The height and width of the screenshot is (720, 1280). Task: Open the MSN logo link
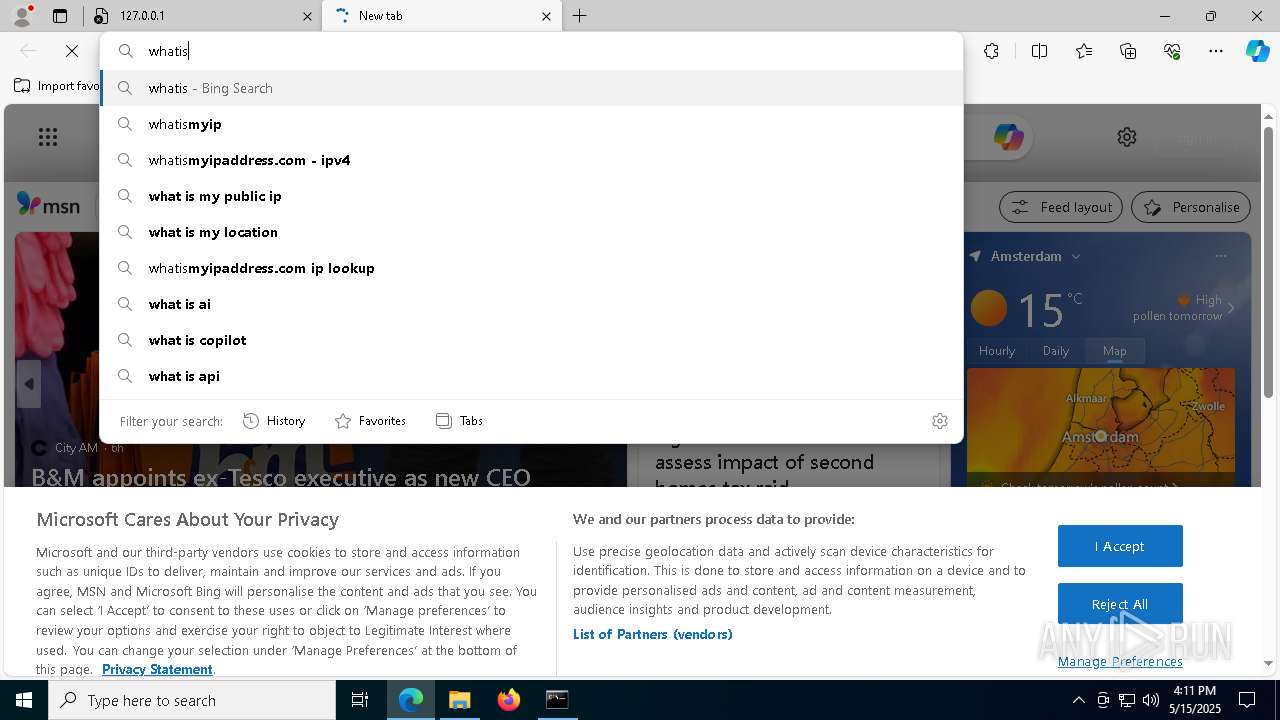point(48,205)
